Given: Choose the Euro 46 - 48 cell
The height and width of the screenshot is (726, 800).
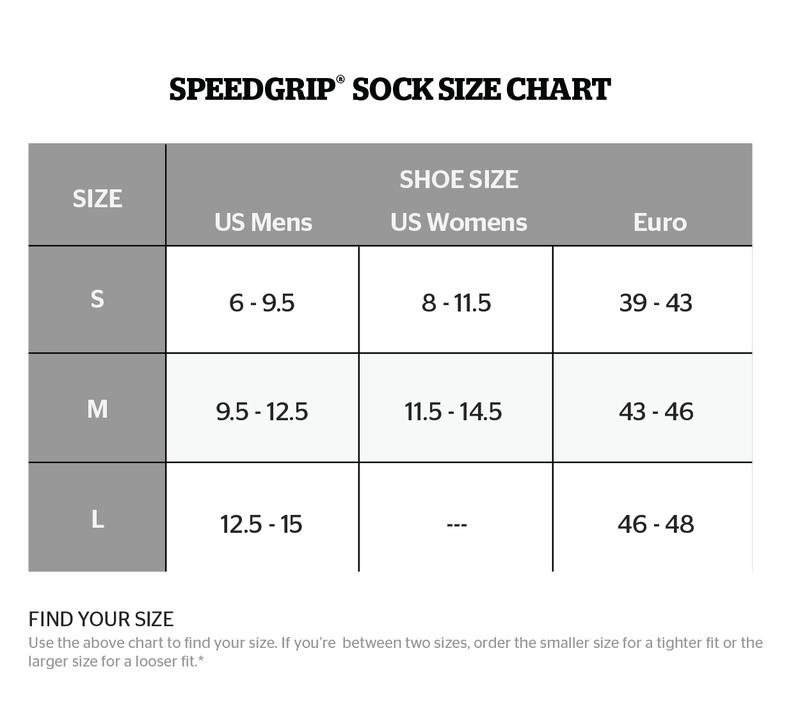Looking at the screenshot, I should point(655,523).
